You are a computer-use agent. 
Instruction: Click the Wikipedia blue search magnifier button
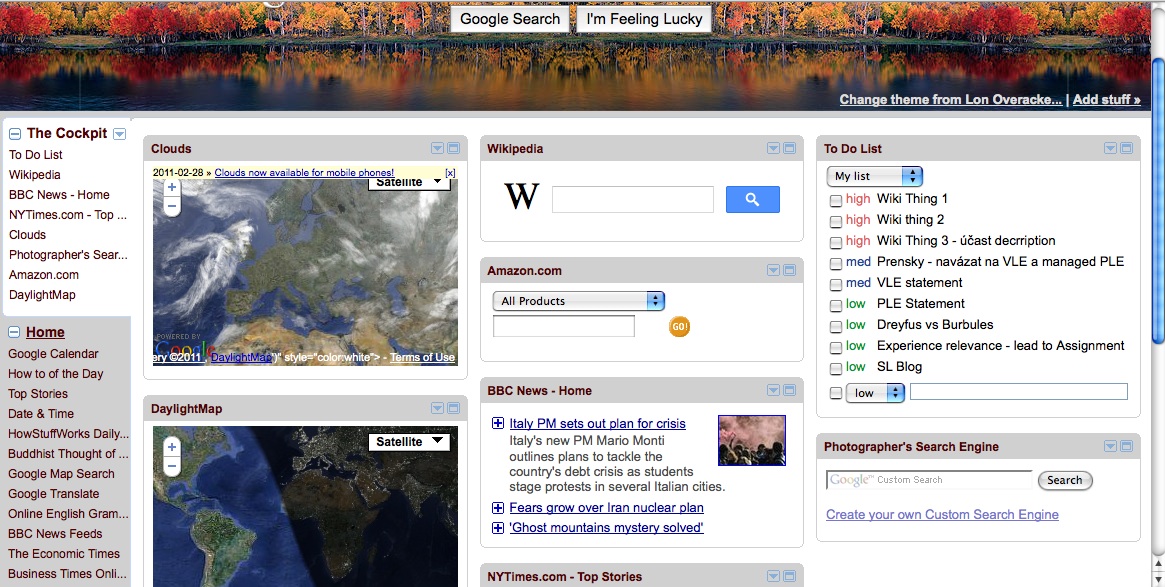752,200
